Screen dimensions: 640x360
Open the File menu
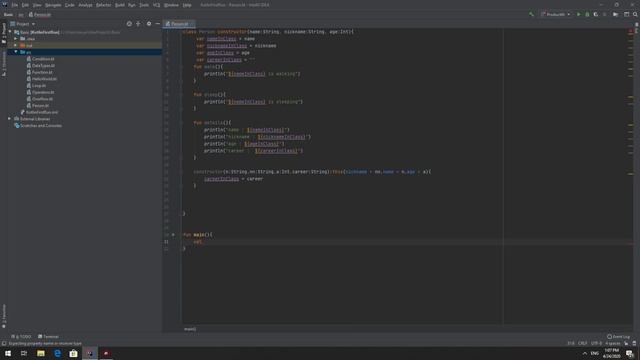15,5
